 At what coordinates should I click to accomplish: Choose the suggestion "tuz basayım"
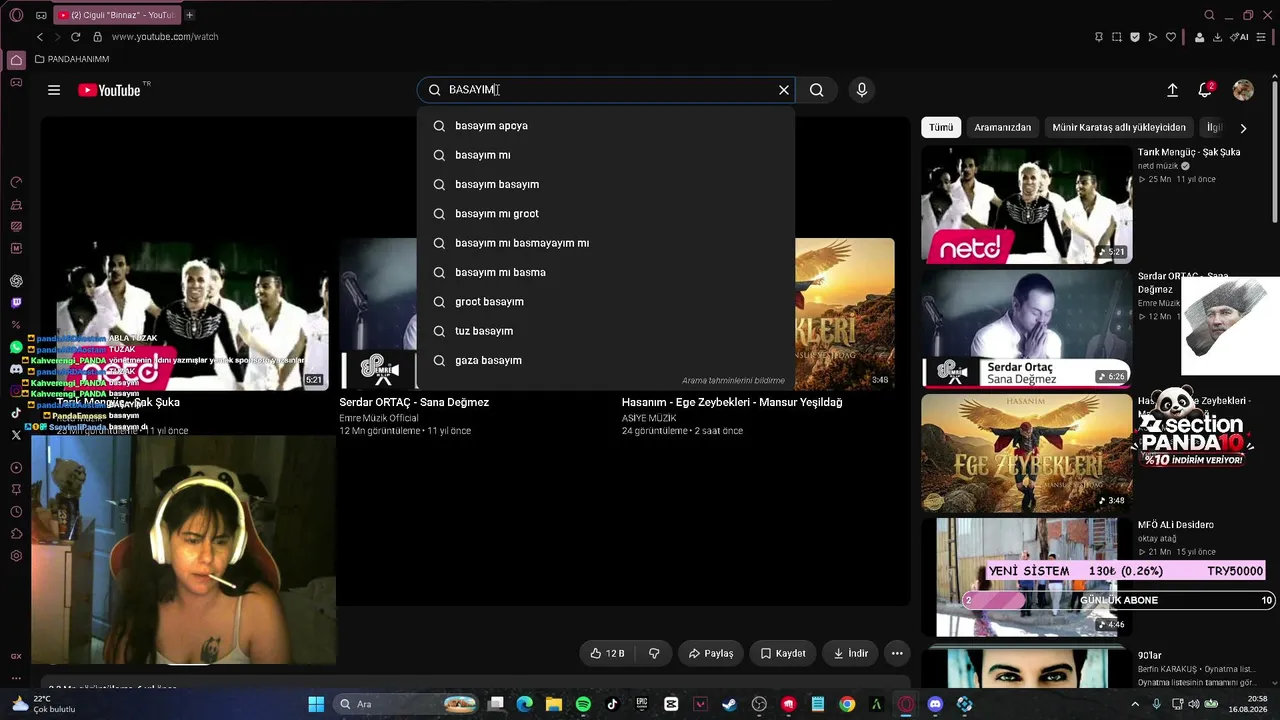(606, 331)
